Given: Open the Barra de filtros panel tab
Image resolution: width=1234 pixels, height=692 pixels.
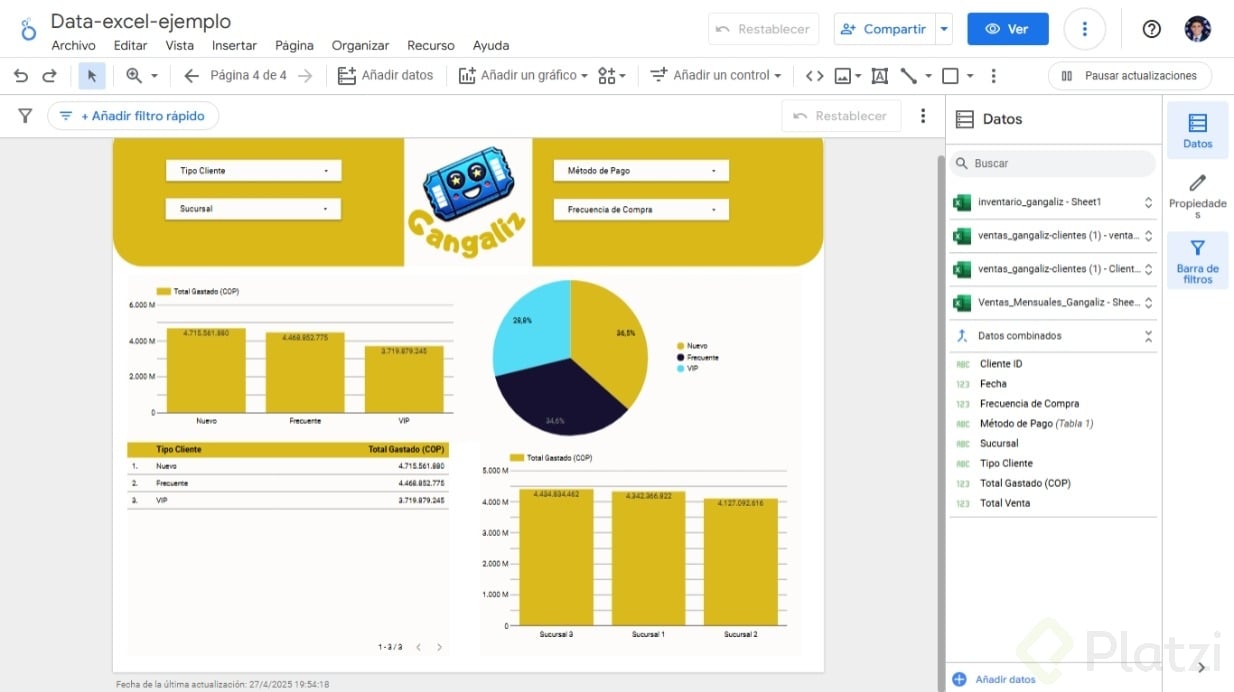Looking at the screenshot, I should point(1197,261).
